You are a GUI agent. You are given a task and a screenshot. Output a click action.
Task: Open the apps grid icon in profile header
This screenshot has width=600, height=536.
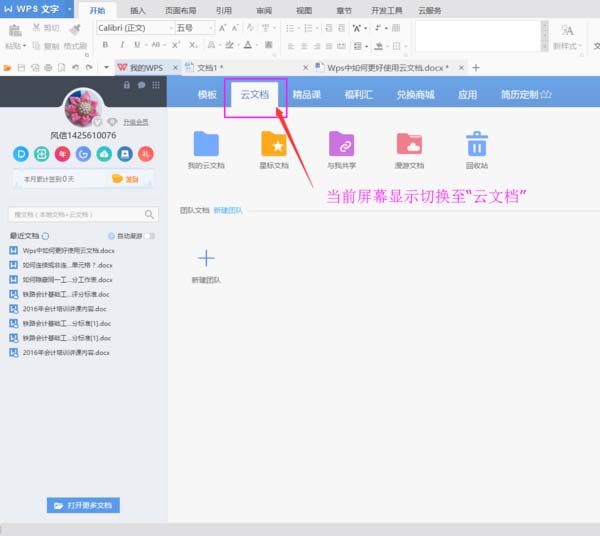[x=156, y=85]
